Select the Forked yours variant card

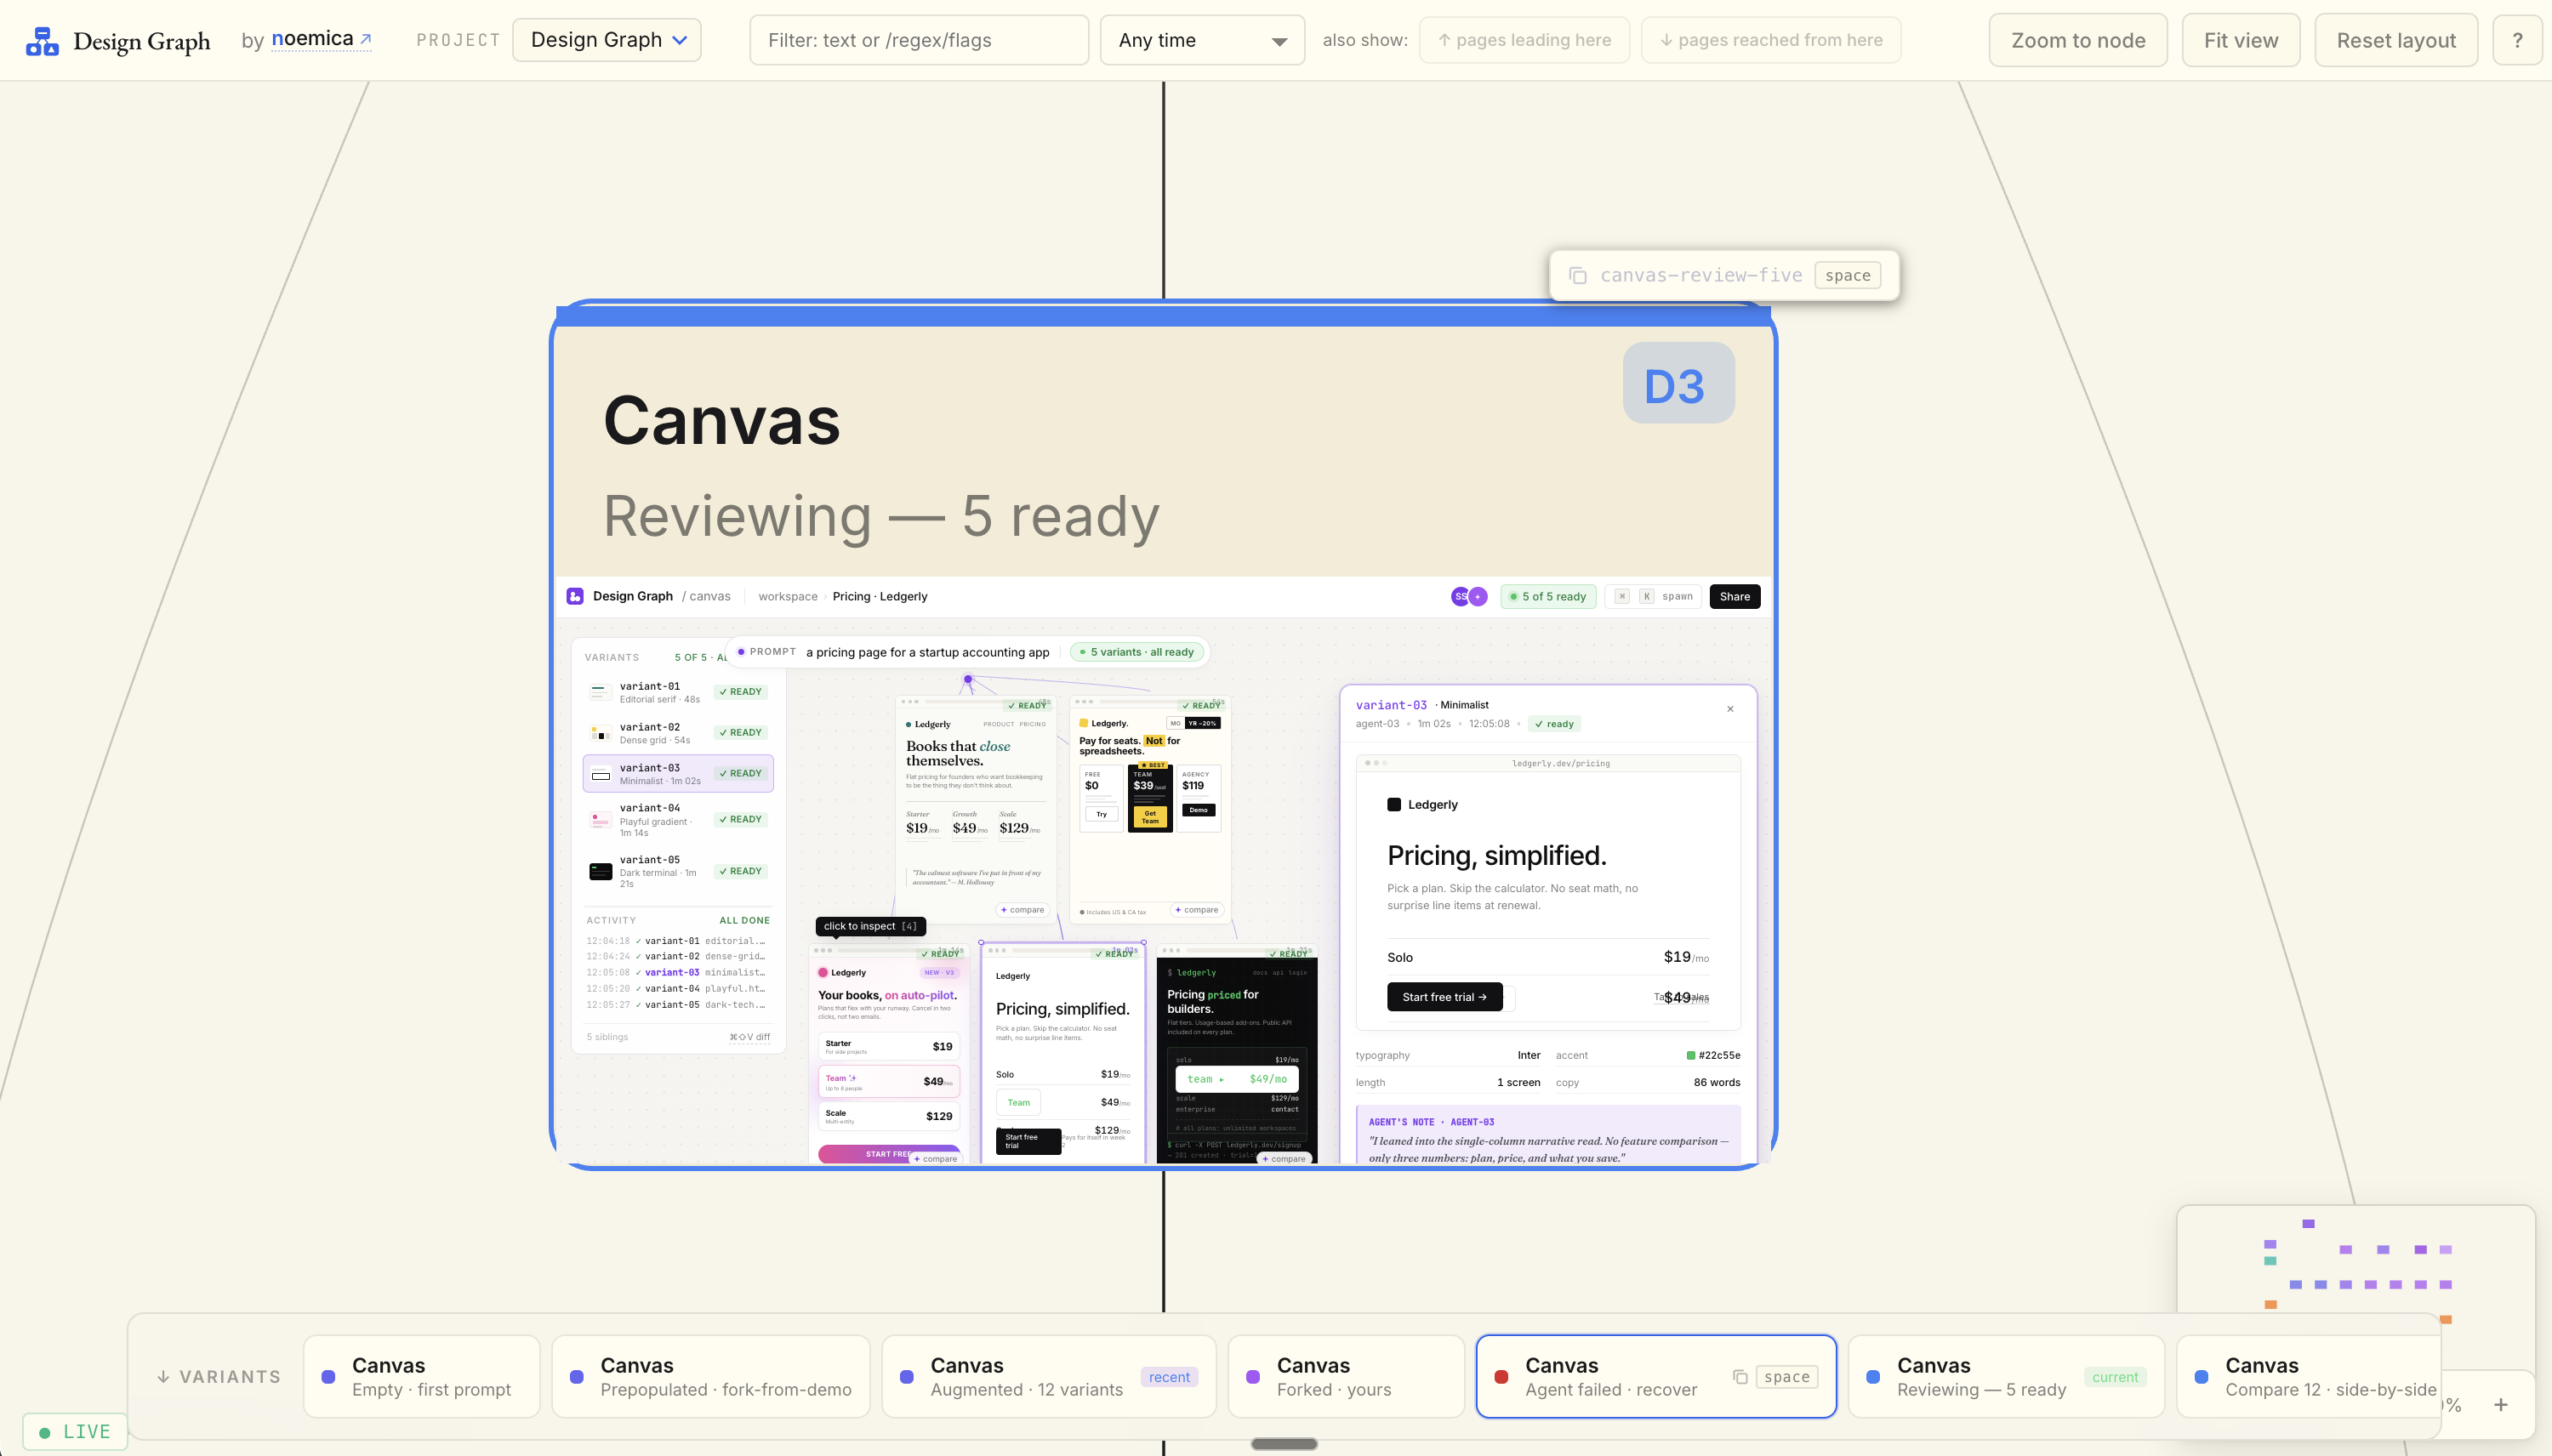point(1344,1375)
